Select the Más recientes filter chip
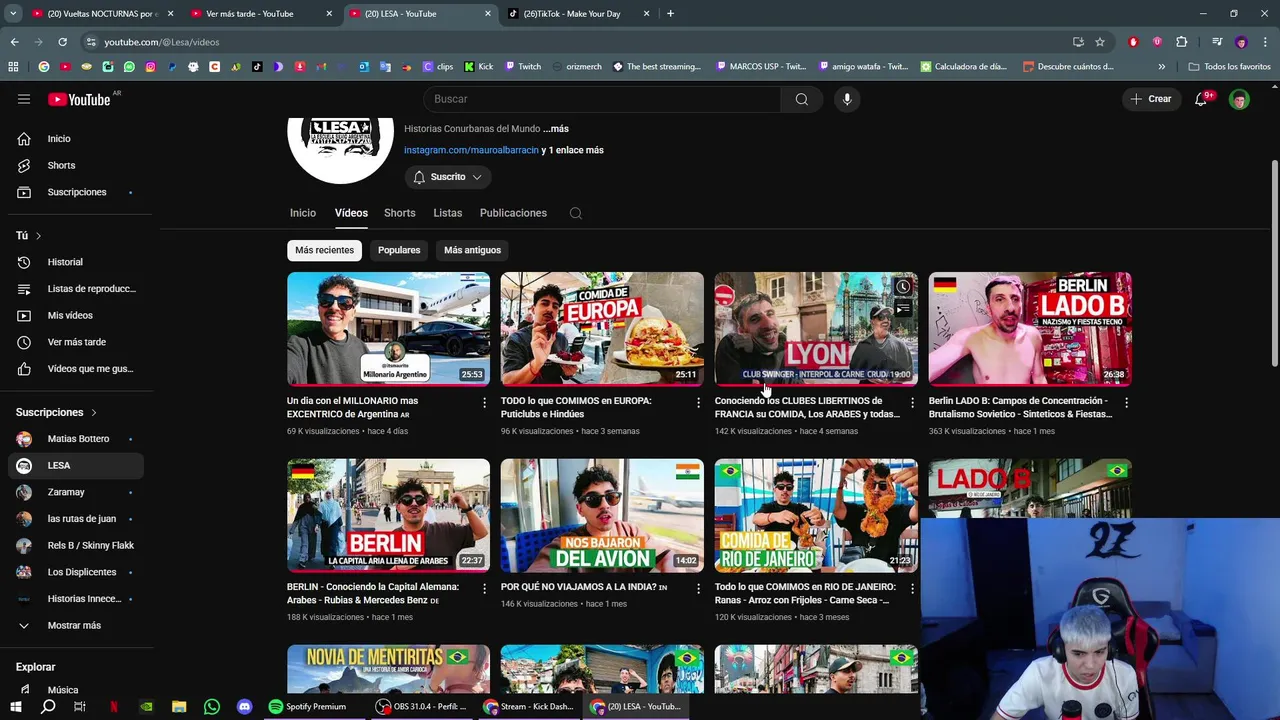 point(324,250)
